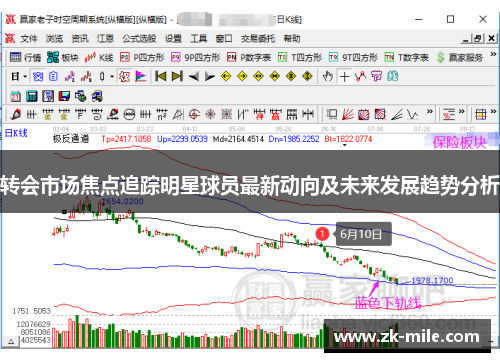This screenshot has height=362, width=500.
Task: Open the calendar 21 icon
Action: coord(15,96)
